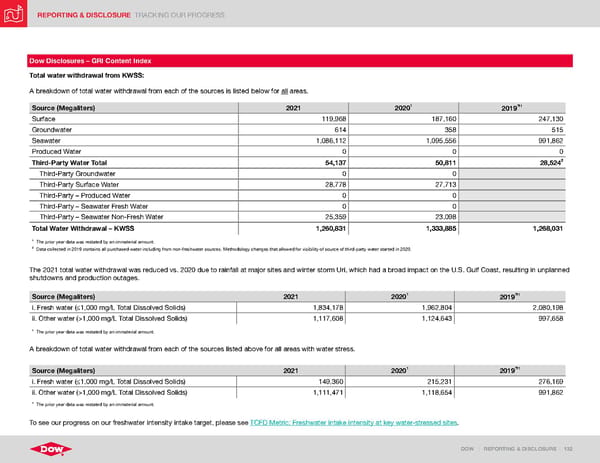The height and width of the screenshot is (463, 600).
Task: Select the 2020 Surface value 187,160
Action: [x=444, y=119]
